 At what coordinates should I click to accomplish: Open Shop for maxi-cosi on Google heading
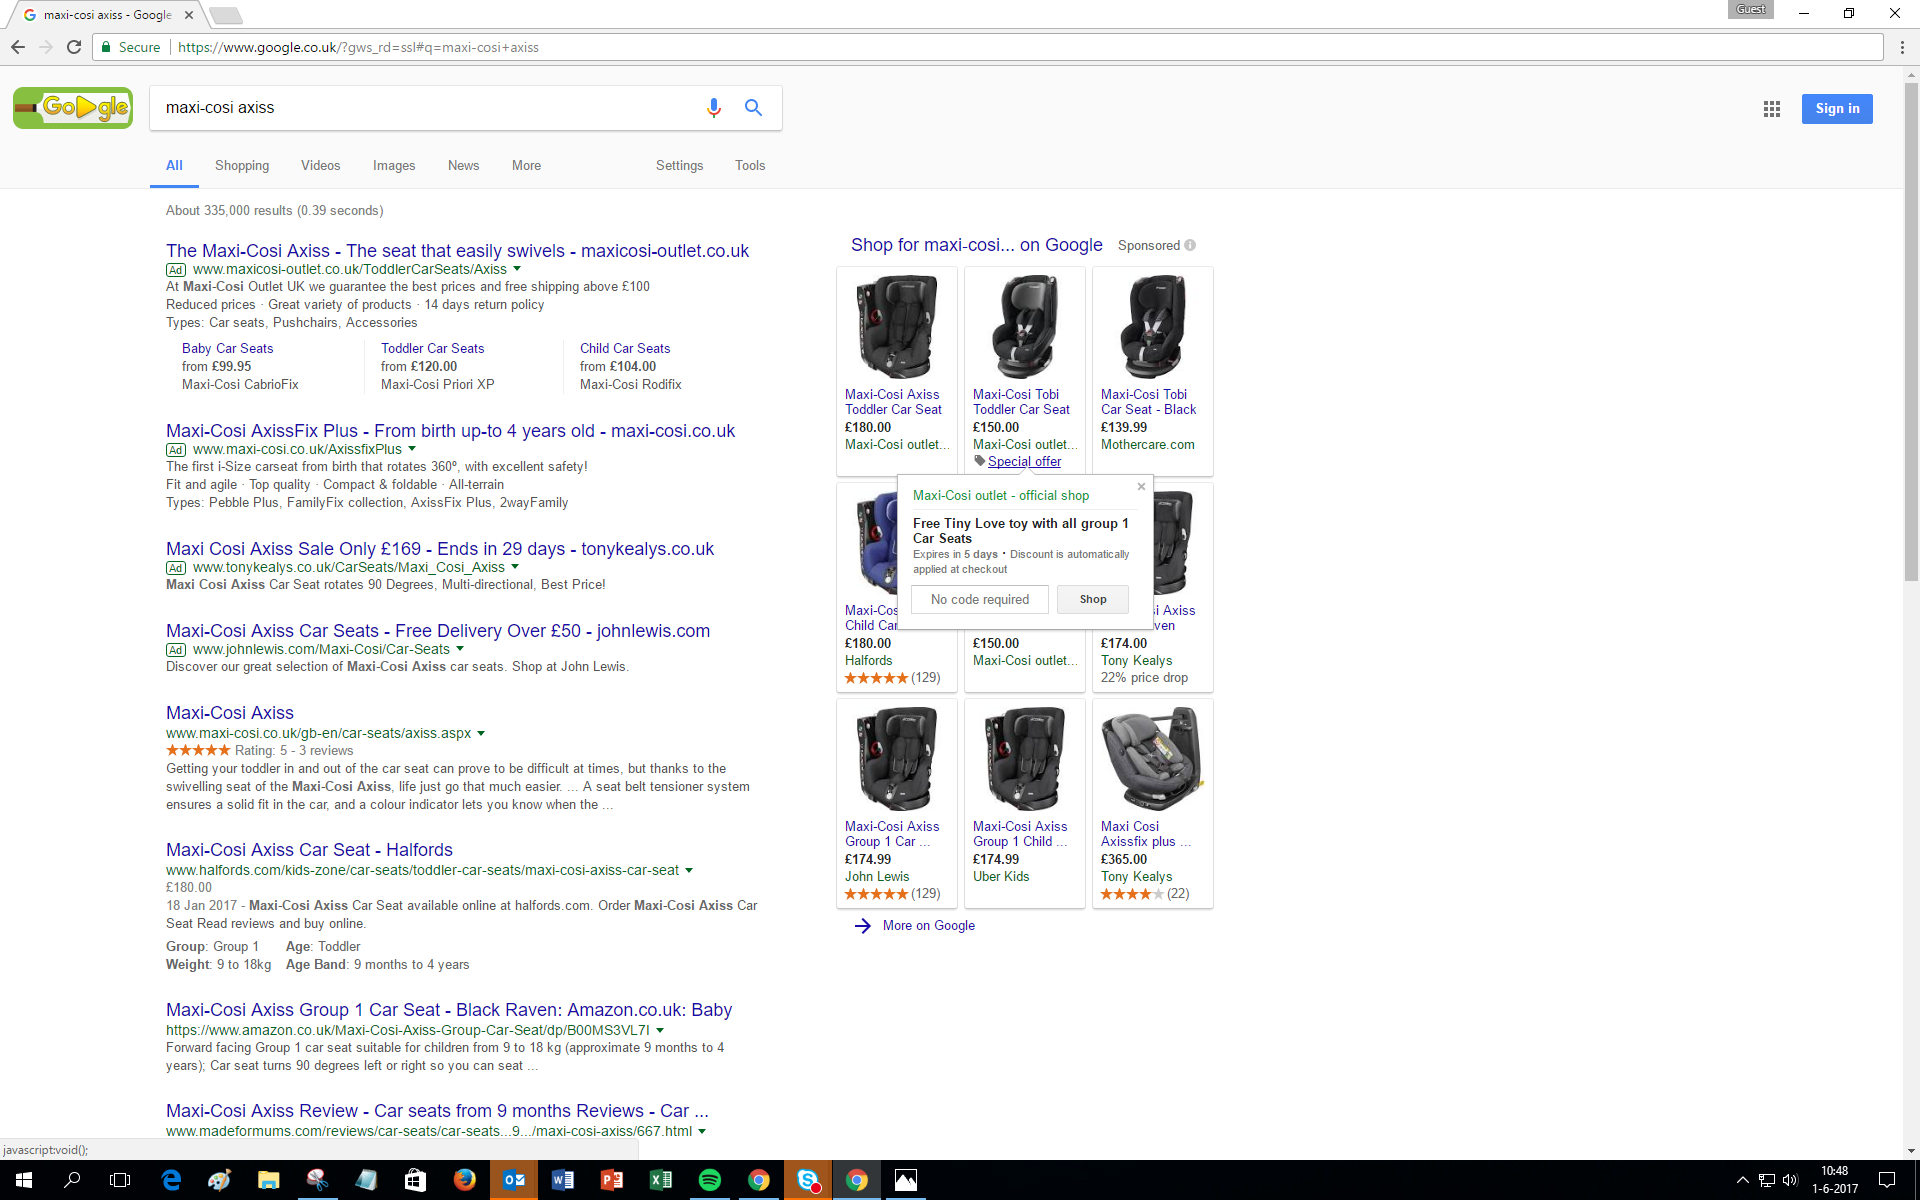pos(977,245)
